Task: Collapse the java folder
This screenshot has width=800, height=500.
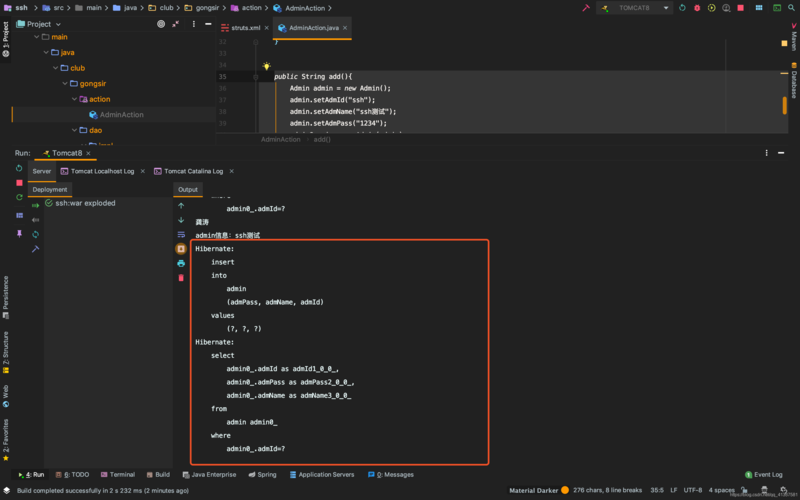Action: (x=46, y=53)
